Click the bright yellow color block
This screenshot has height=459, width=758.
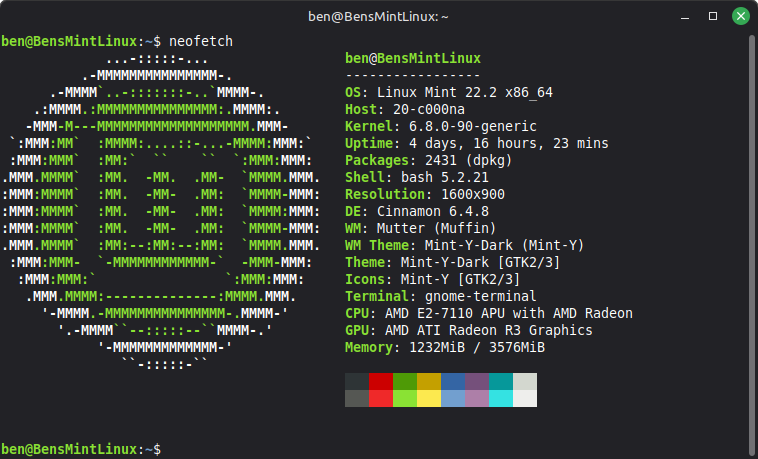coord(428,398)
